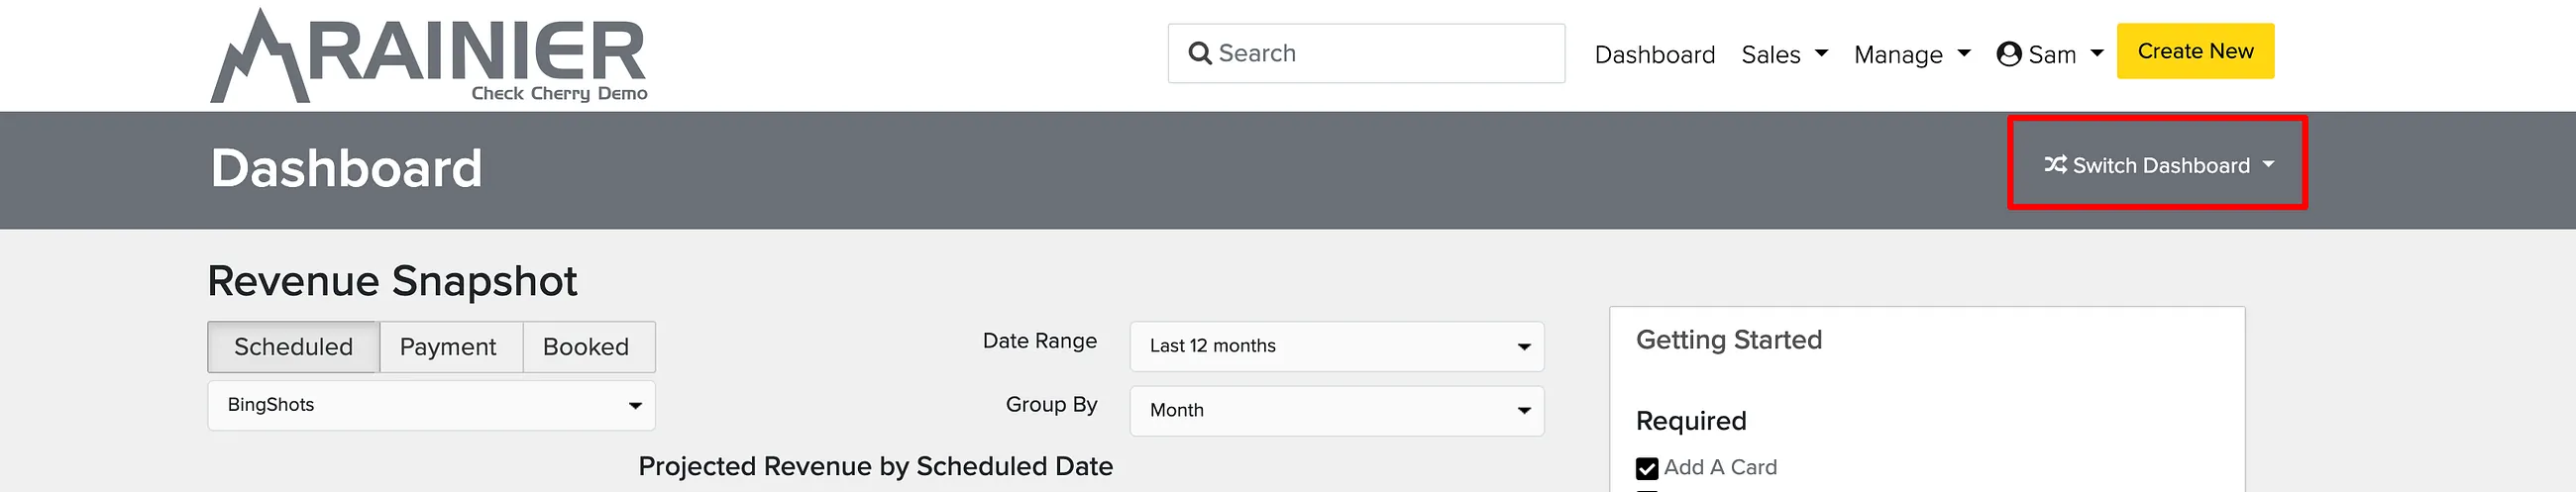Viewport: 2576px width, 492px height.
Task: Select the Booked revenue toggle
Action: coord(588,347)
